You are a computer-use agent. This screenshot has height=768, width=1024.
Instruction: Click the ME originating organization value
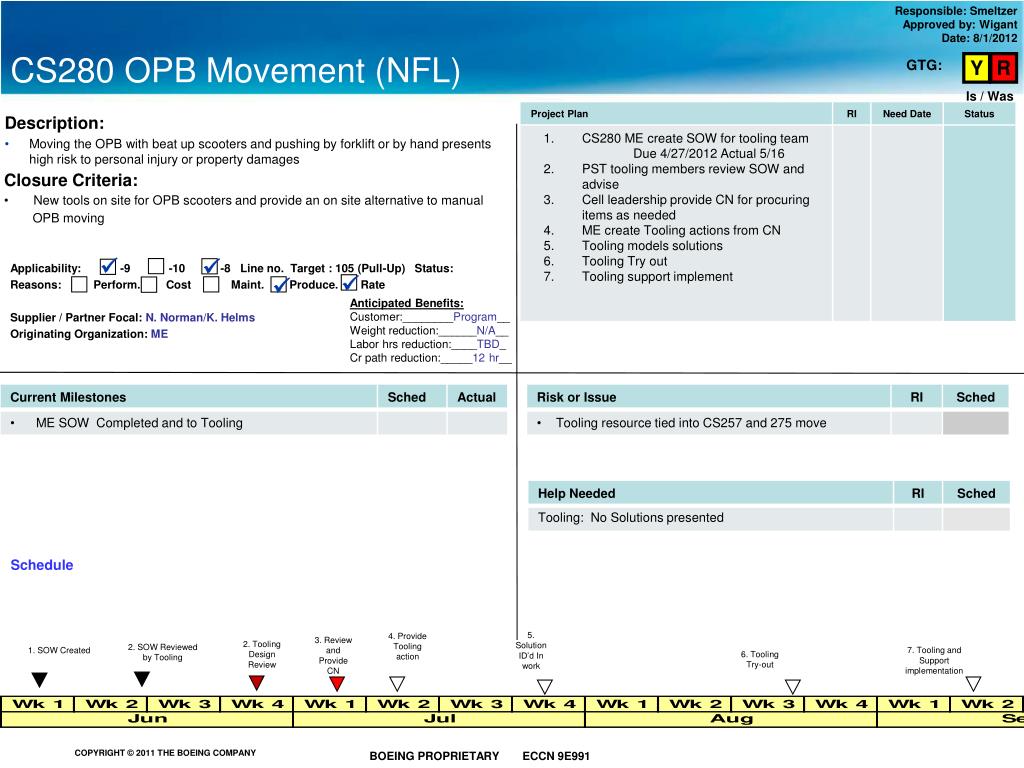[x=159, y=334]
